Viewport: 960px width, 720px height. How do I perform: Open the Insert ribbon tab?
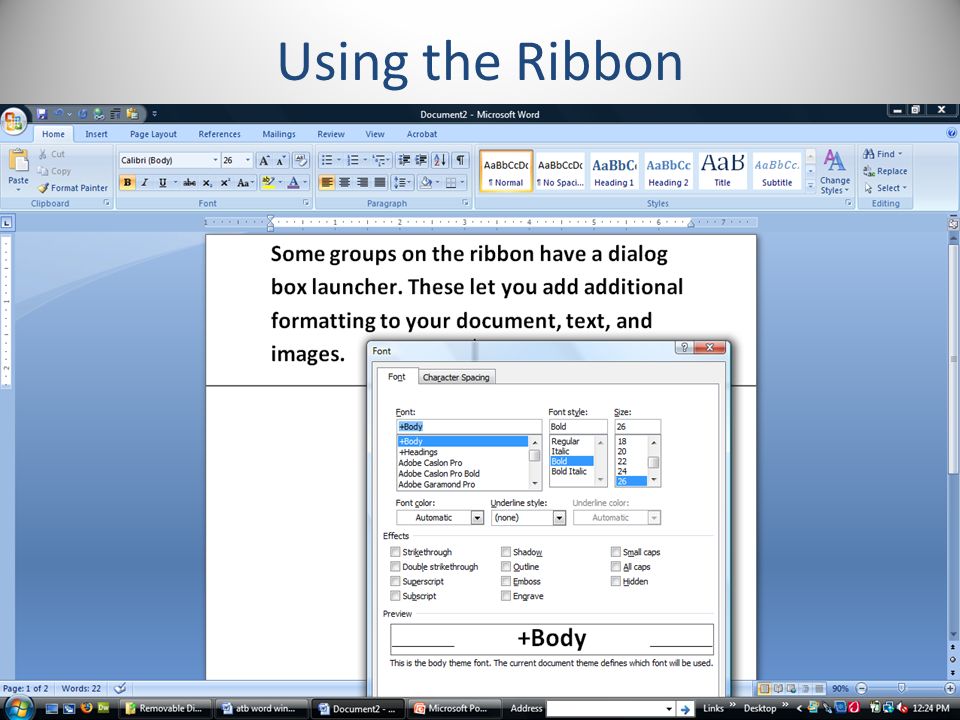click(x=96, y=134)
